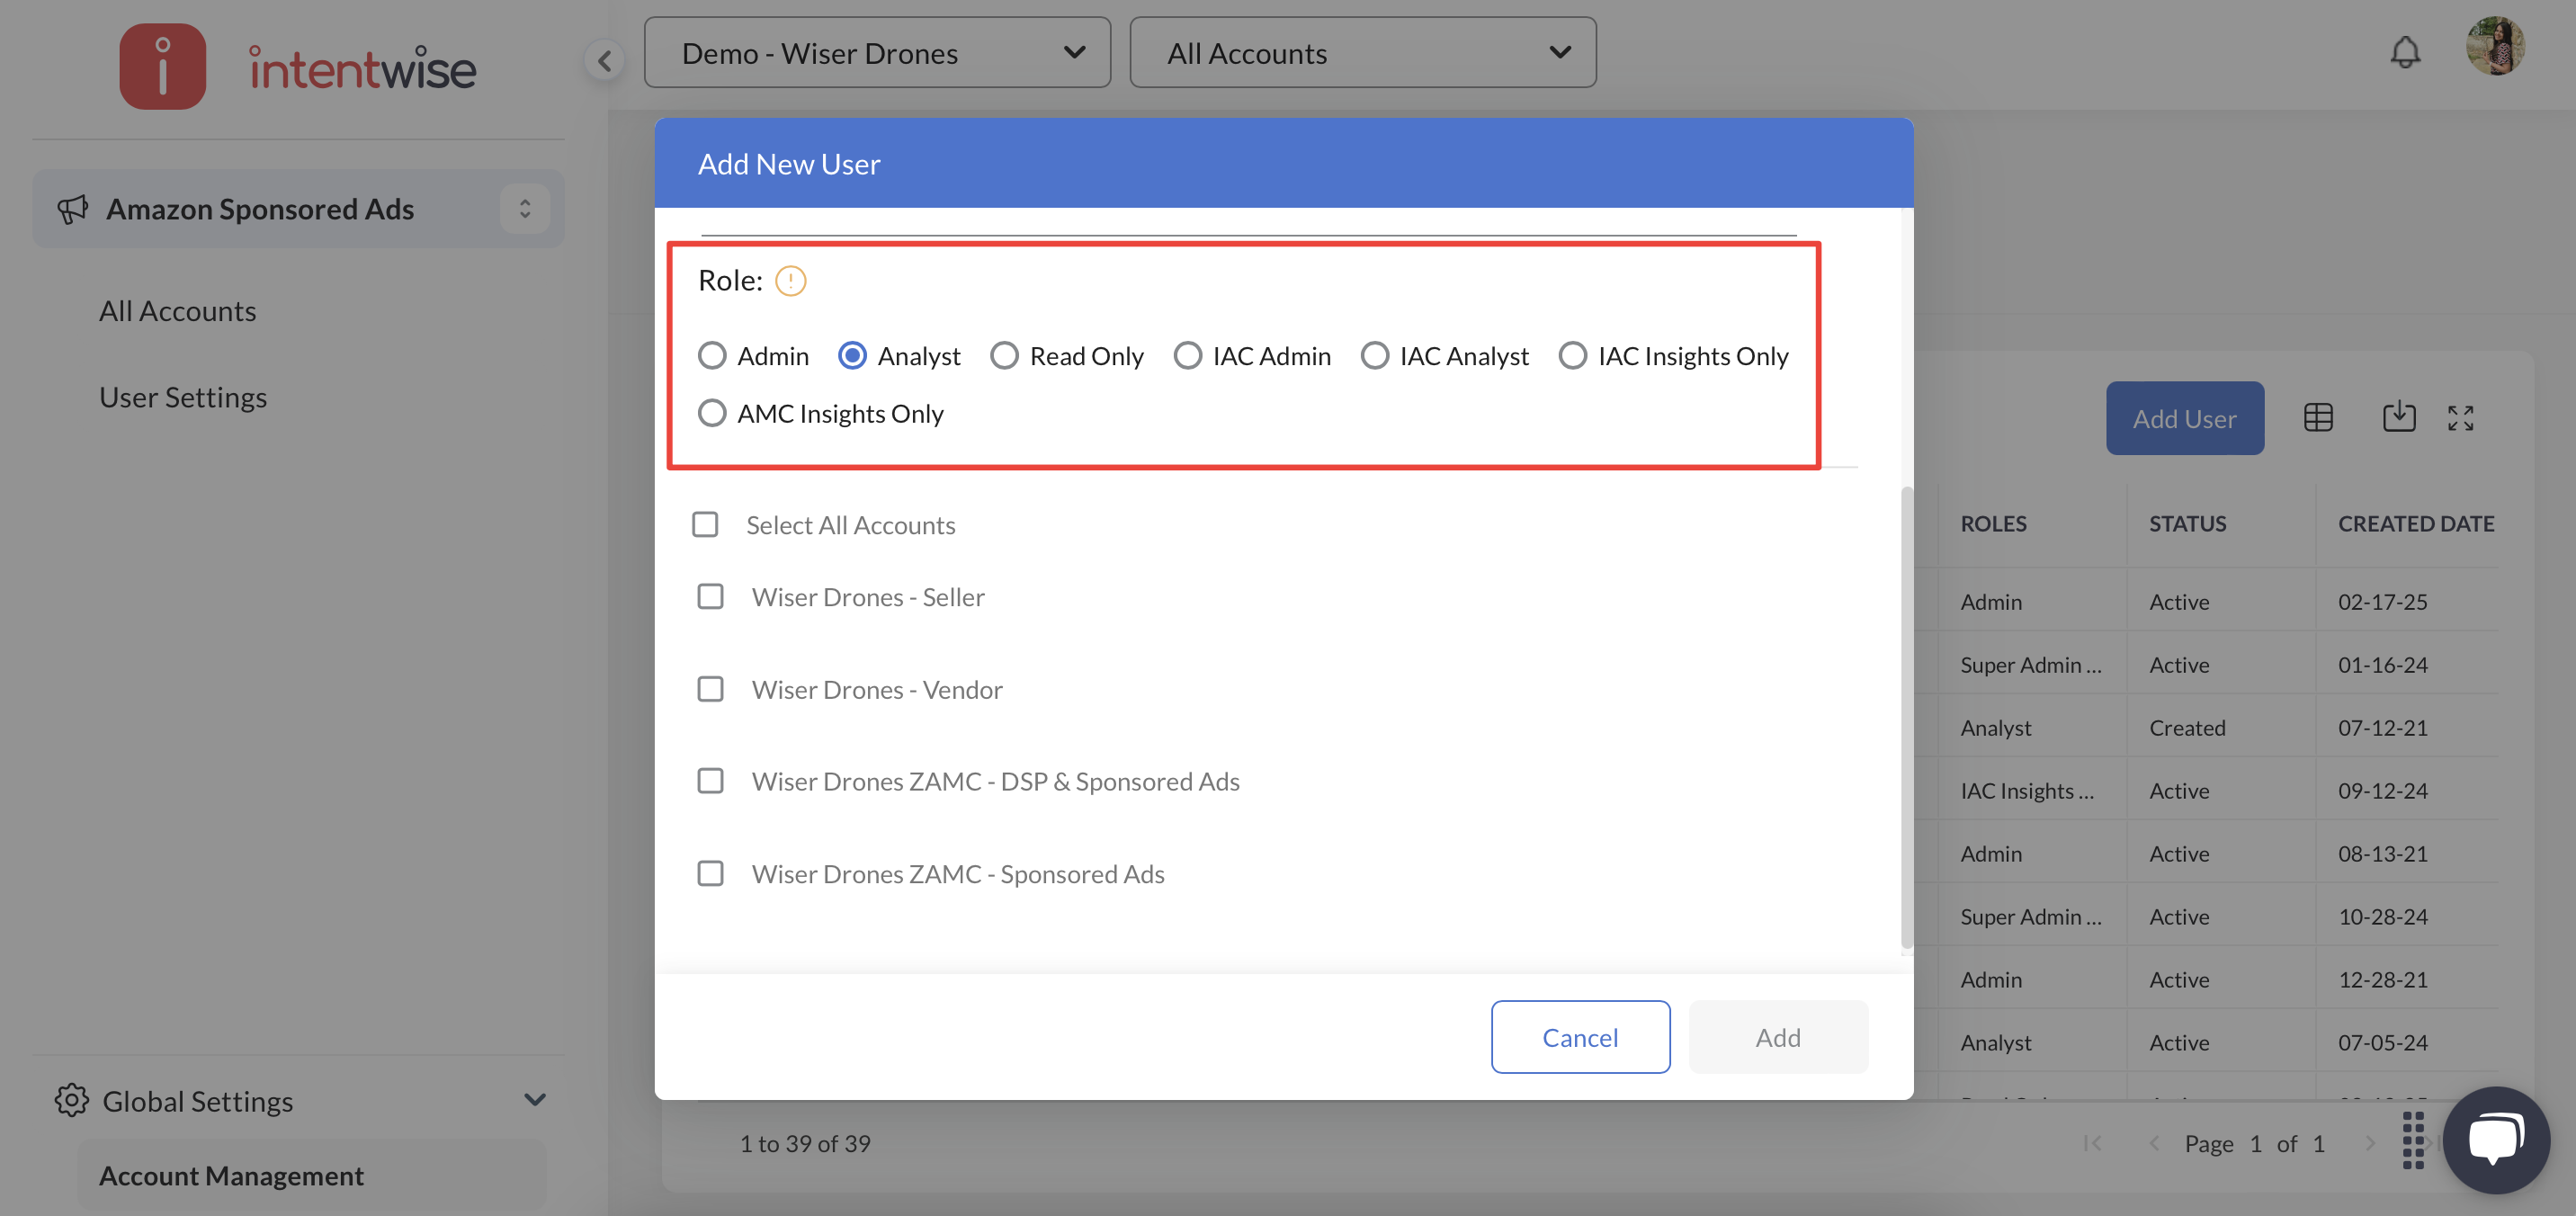The height and width of the screenshot is (1216, 2576).
Task: Click the Add button in dialog
Action: [x=1778, y=1037]
